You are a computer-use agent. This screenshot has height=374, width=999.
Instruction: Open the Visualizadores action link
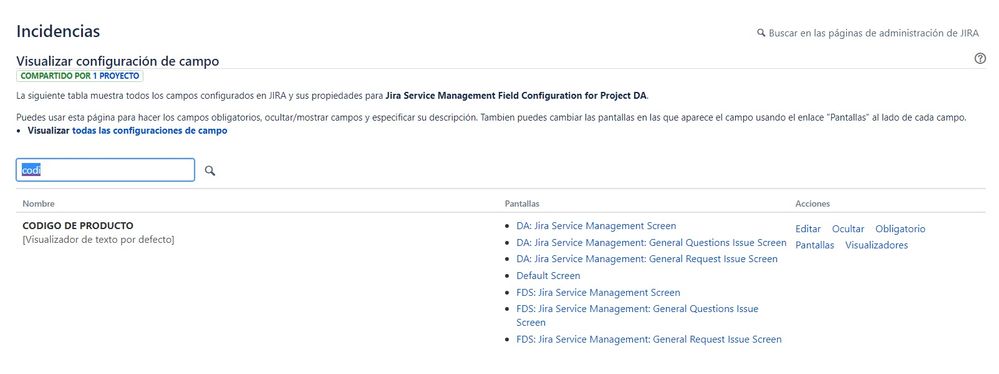click(876, 245)
